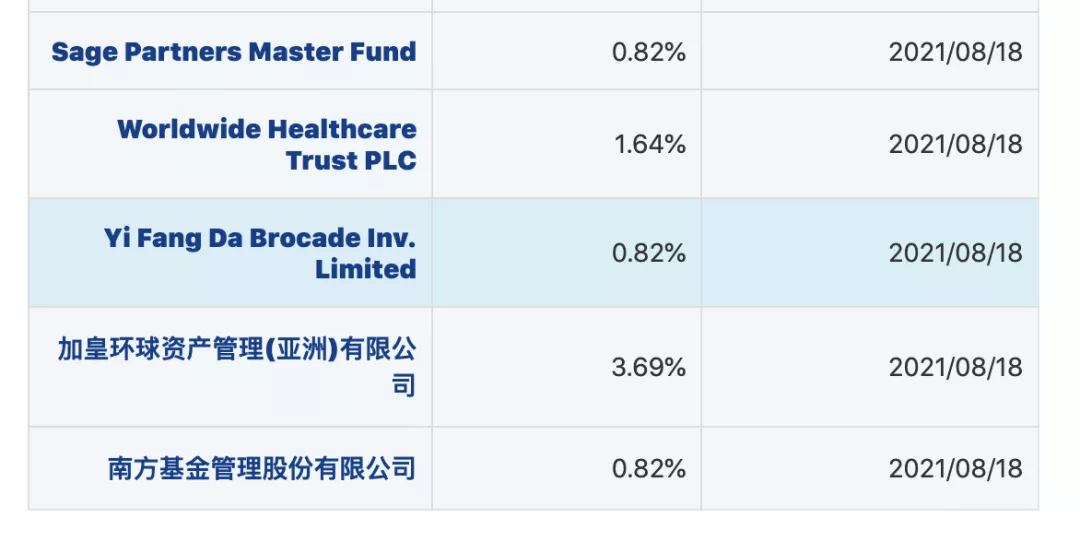Click the Worldwide Healthcare Trust PLC link
The height and width of the screenshot is (553, 1080).
point(267,144)
